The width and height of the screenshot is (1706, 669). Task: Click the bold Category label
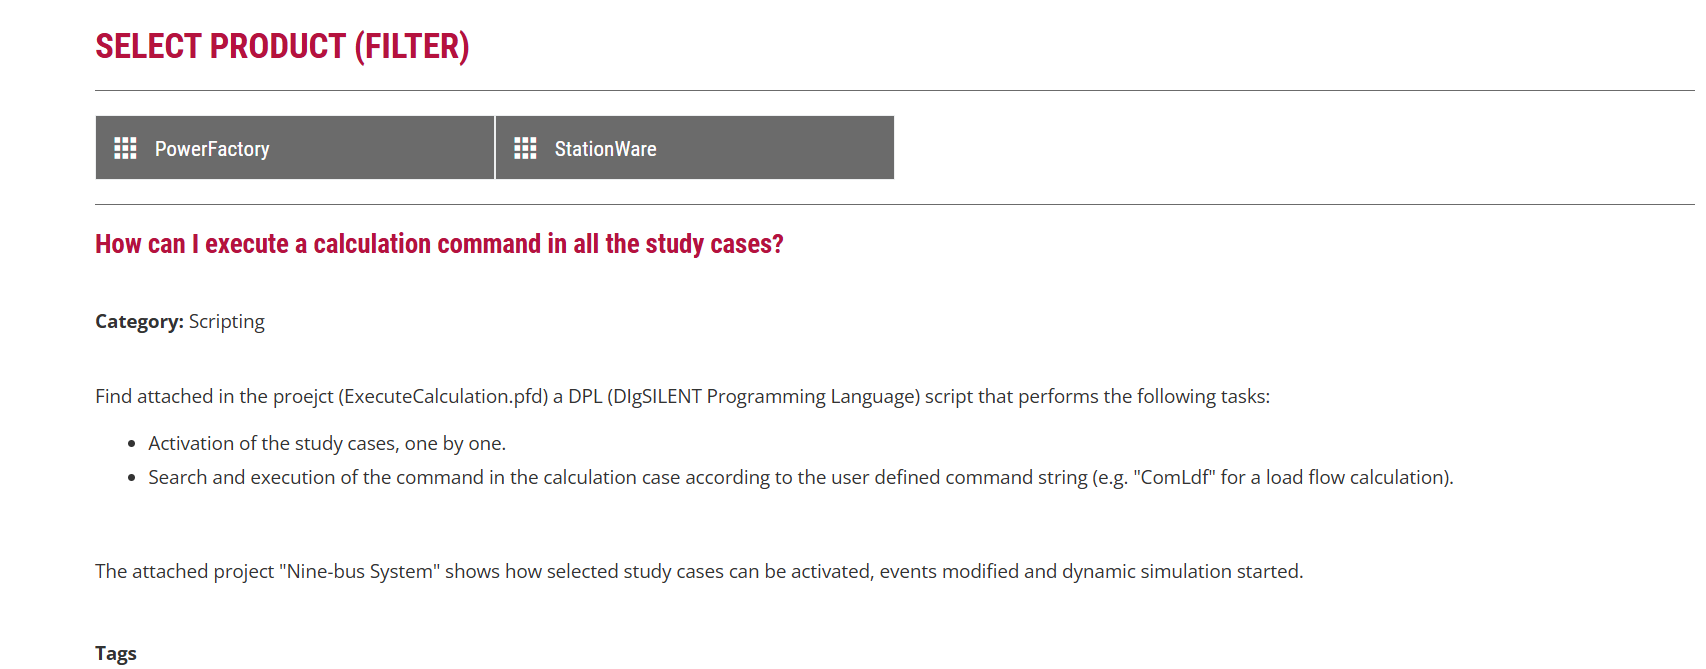[139, 322]
